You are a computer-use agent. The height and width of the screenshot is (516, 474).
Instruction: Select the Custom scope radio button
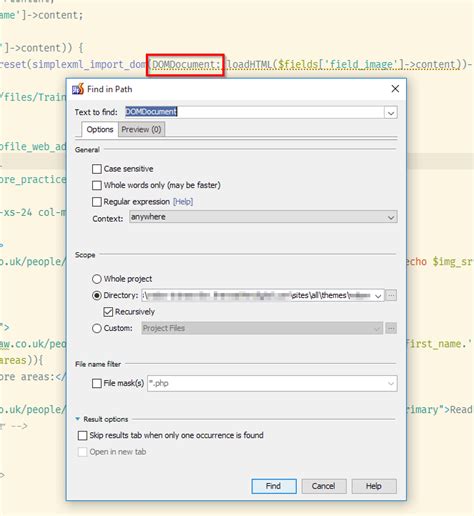97,328
